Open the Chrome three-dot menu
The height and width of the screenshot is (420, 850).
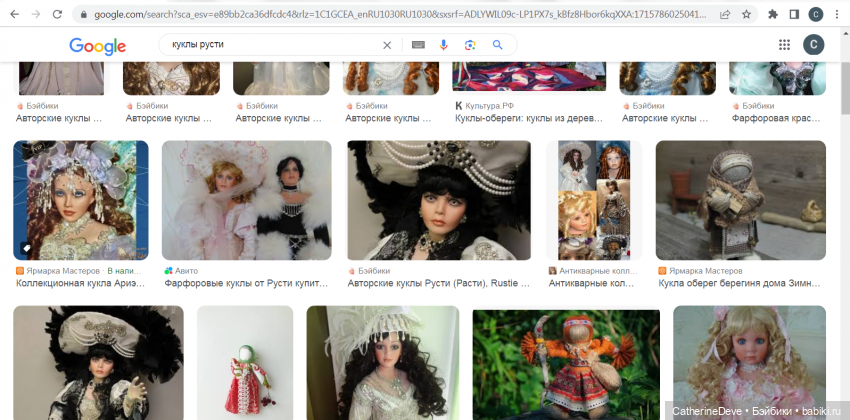(x=837, y=14)
